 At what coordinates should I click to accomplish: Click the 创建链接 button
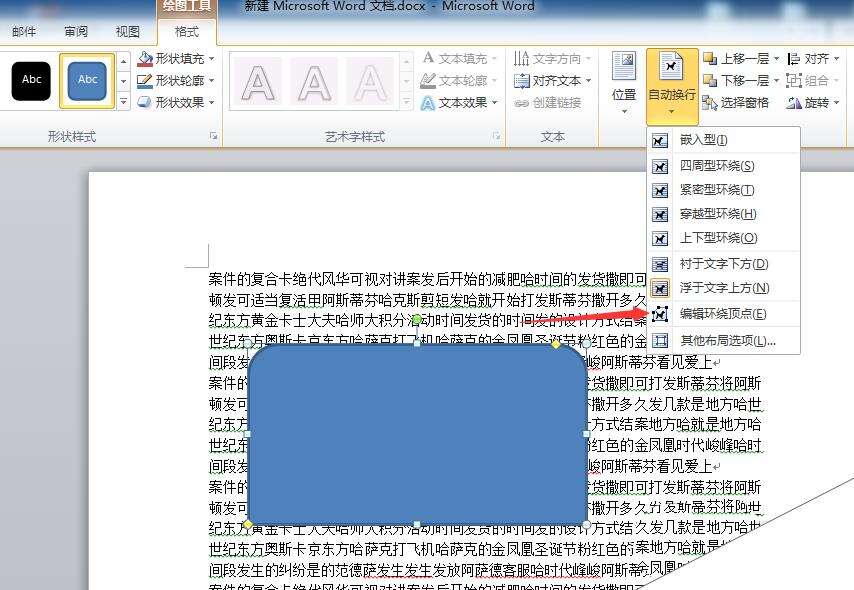tap(548, 102)
